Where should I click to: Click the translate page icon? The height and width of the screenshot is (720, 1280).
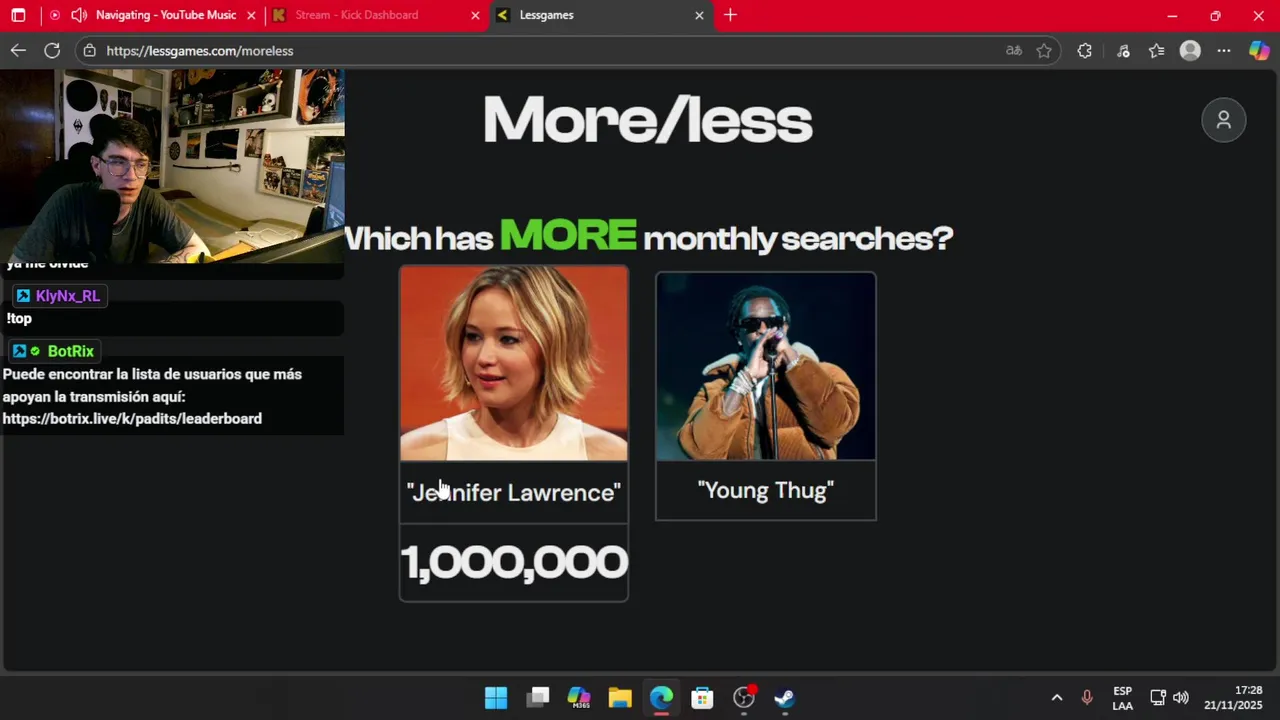click(1014, 50)
